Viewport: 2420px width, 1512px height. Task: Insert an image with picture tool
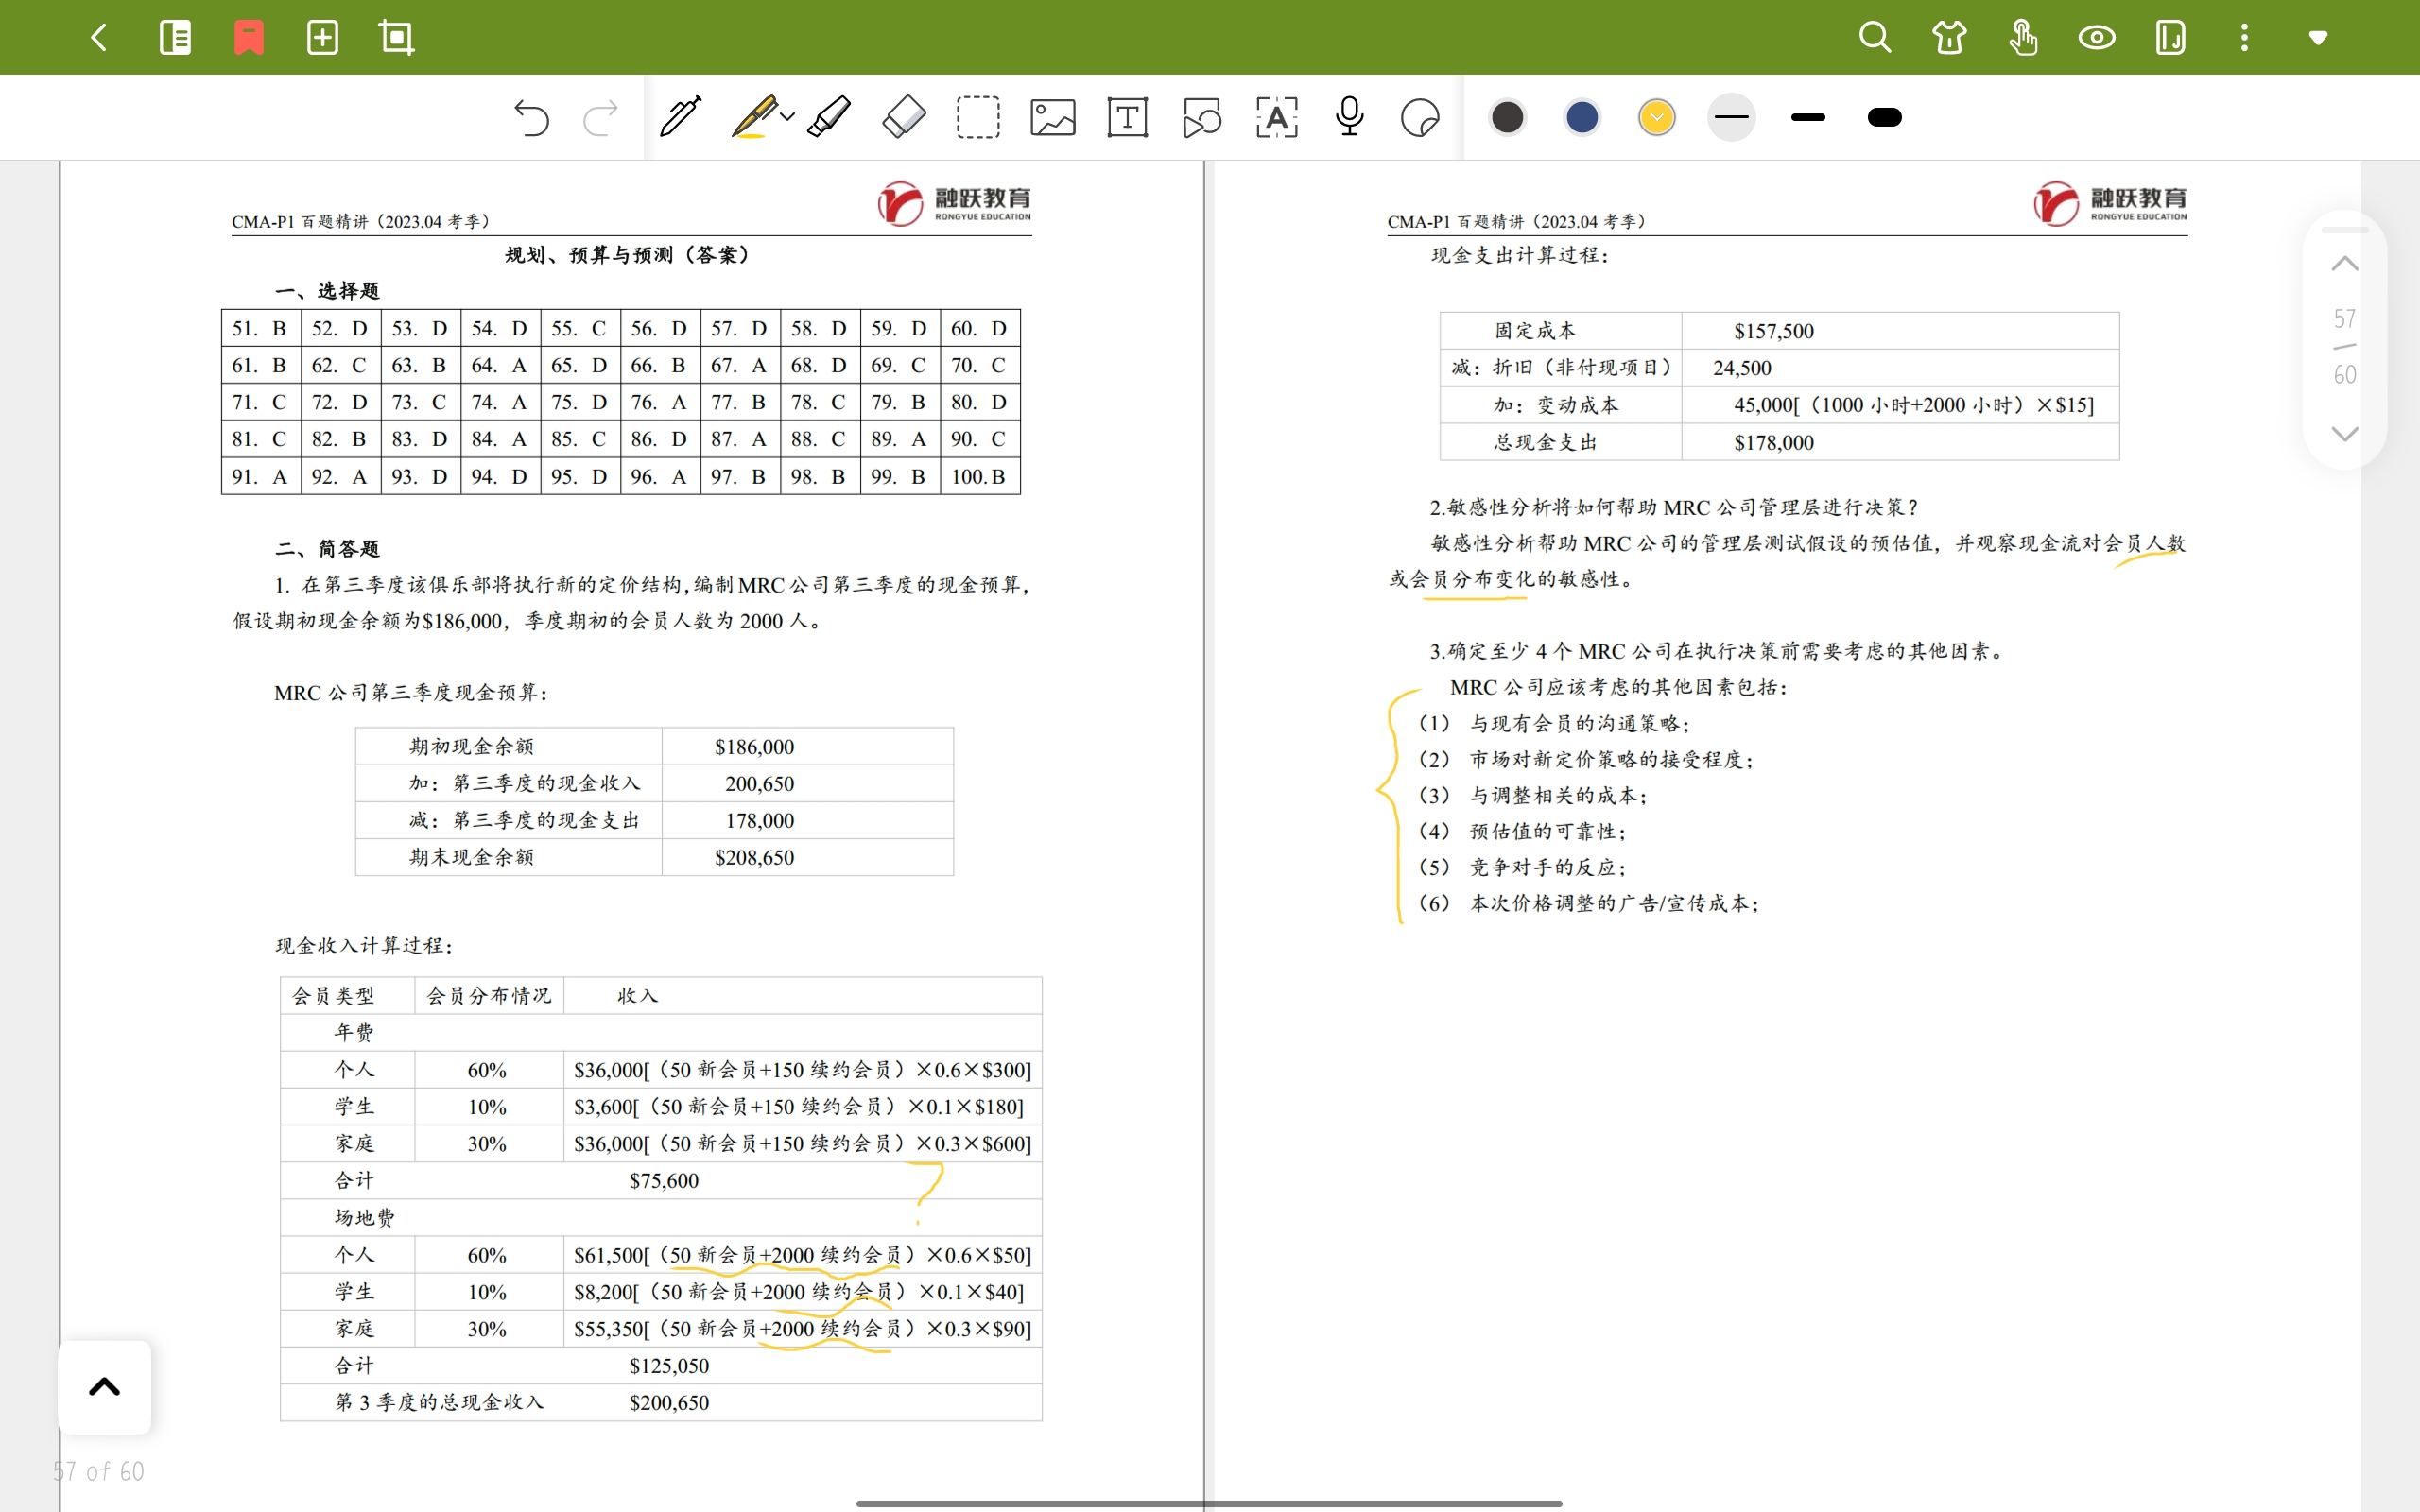pos(1052,117)
